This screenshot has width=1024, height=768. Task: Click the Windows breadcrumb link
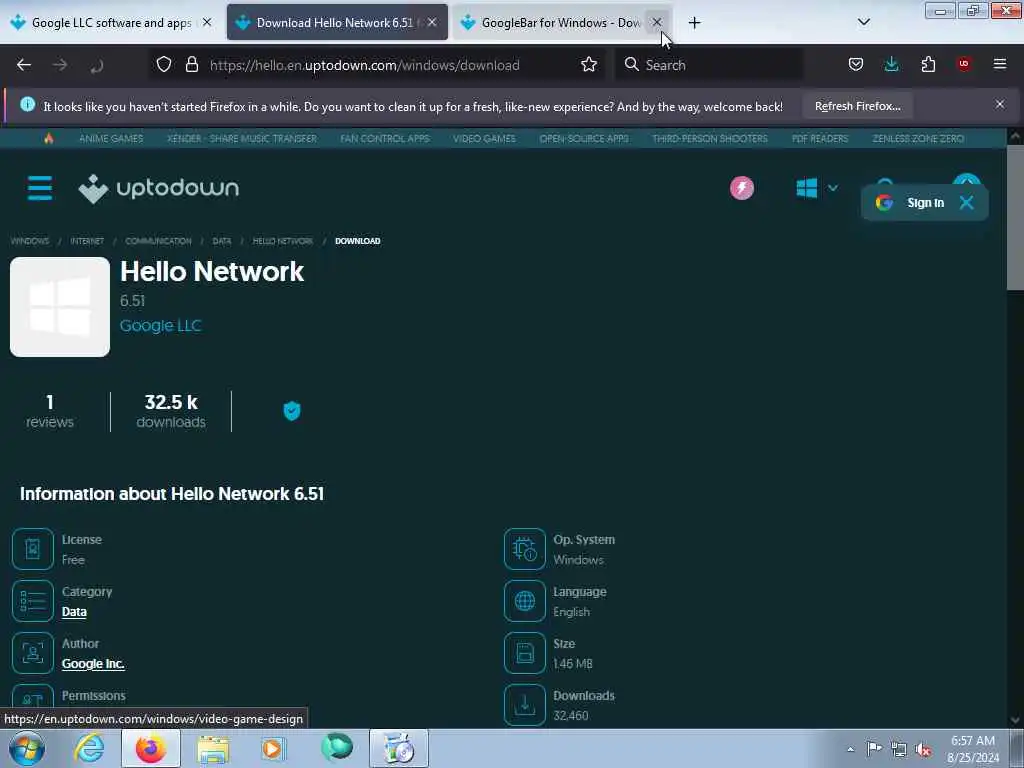tap(29, 241)
